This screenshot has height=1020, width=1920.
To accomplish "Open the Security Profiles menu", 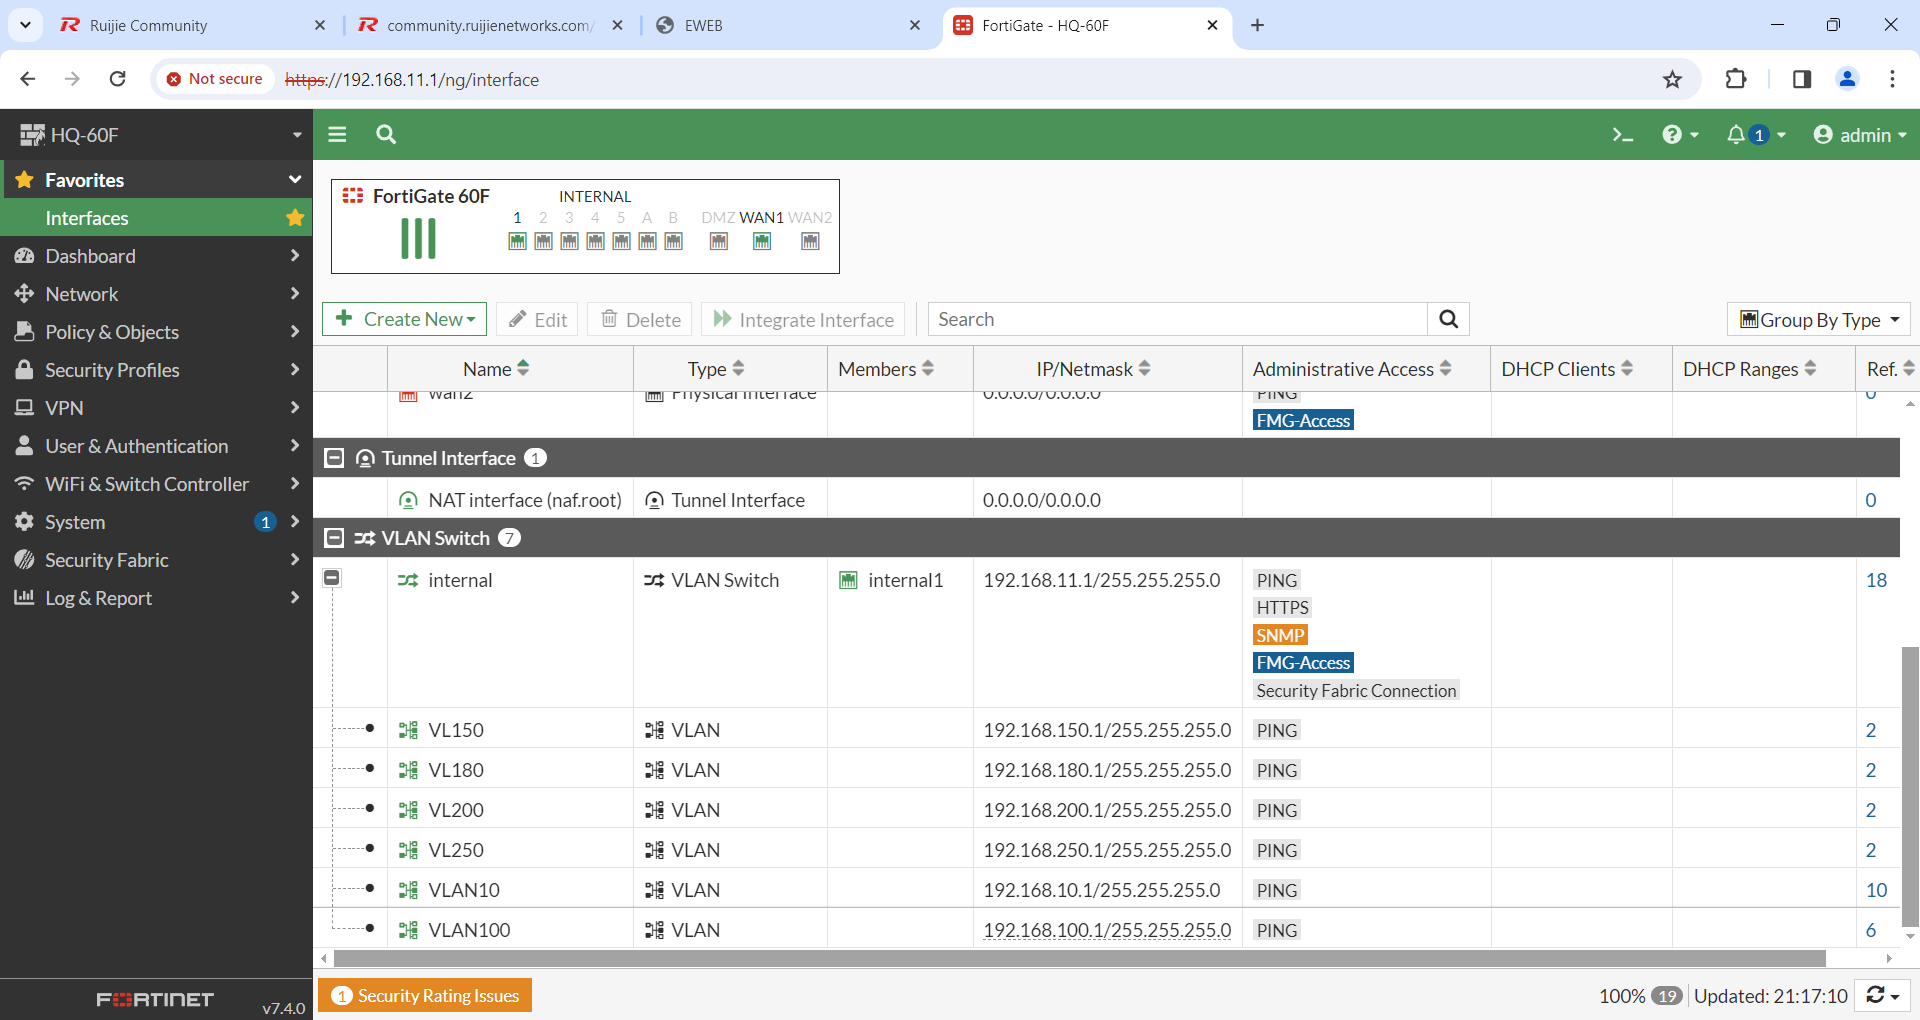I will click(x=156, y=370).
